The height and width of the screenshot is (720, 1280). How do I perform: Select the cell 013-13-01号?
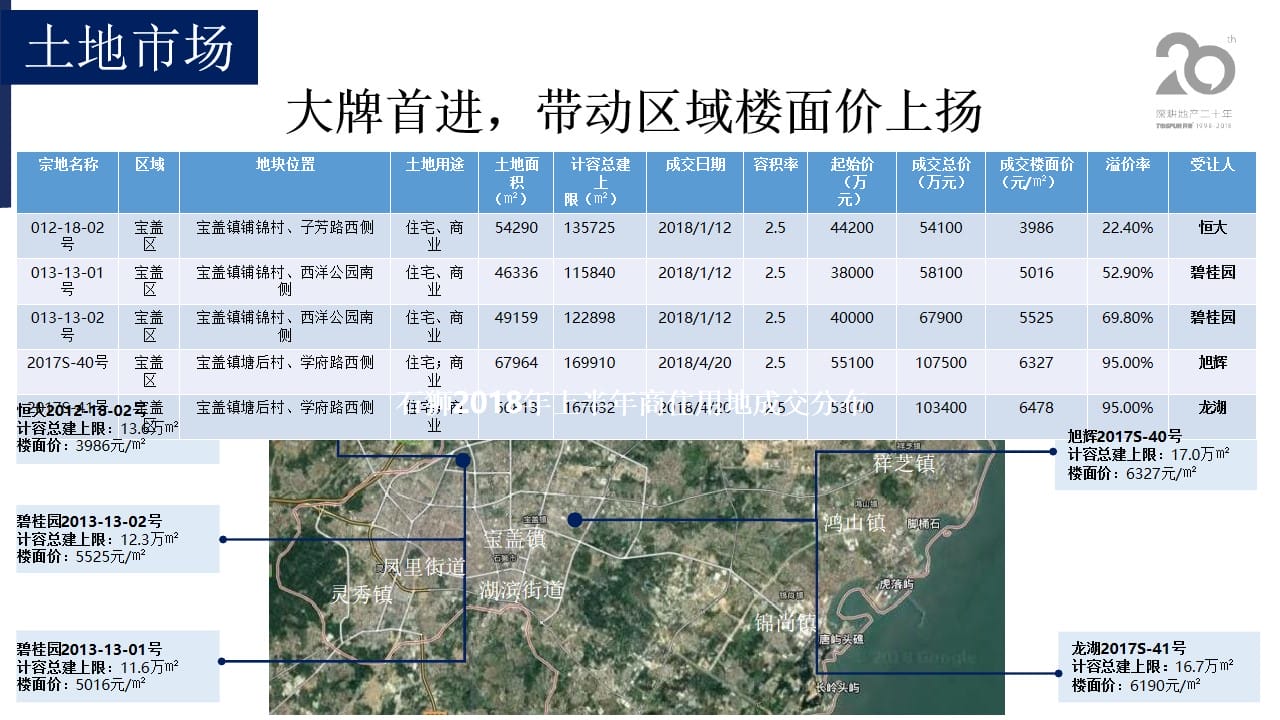click(68, 280)
